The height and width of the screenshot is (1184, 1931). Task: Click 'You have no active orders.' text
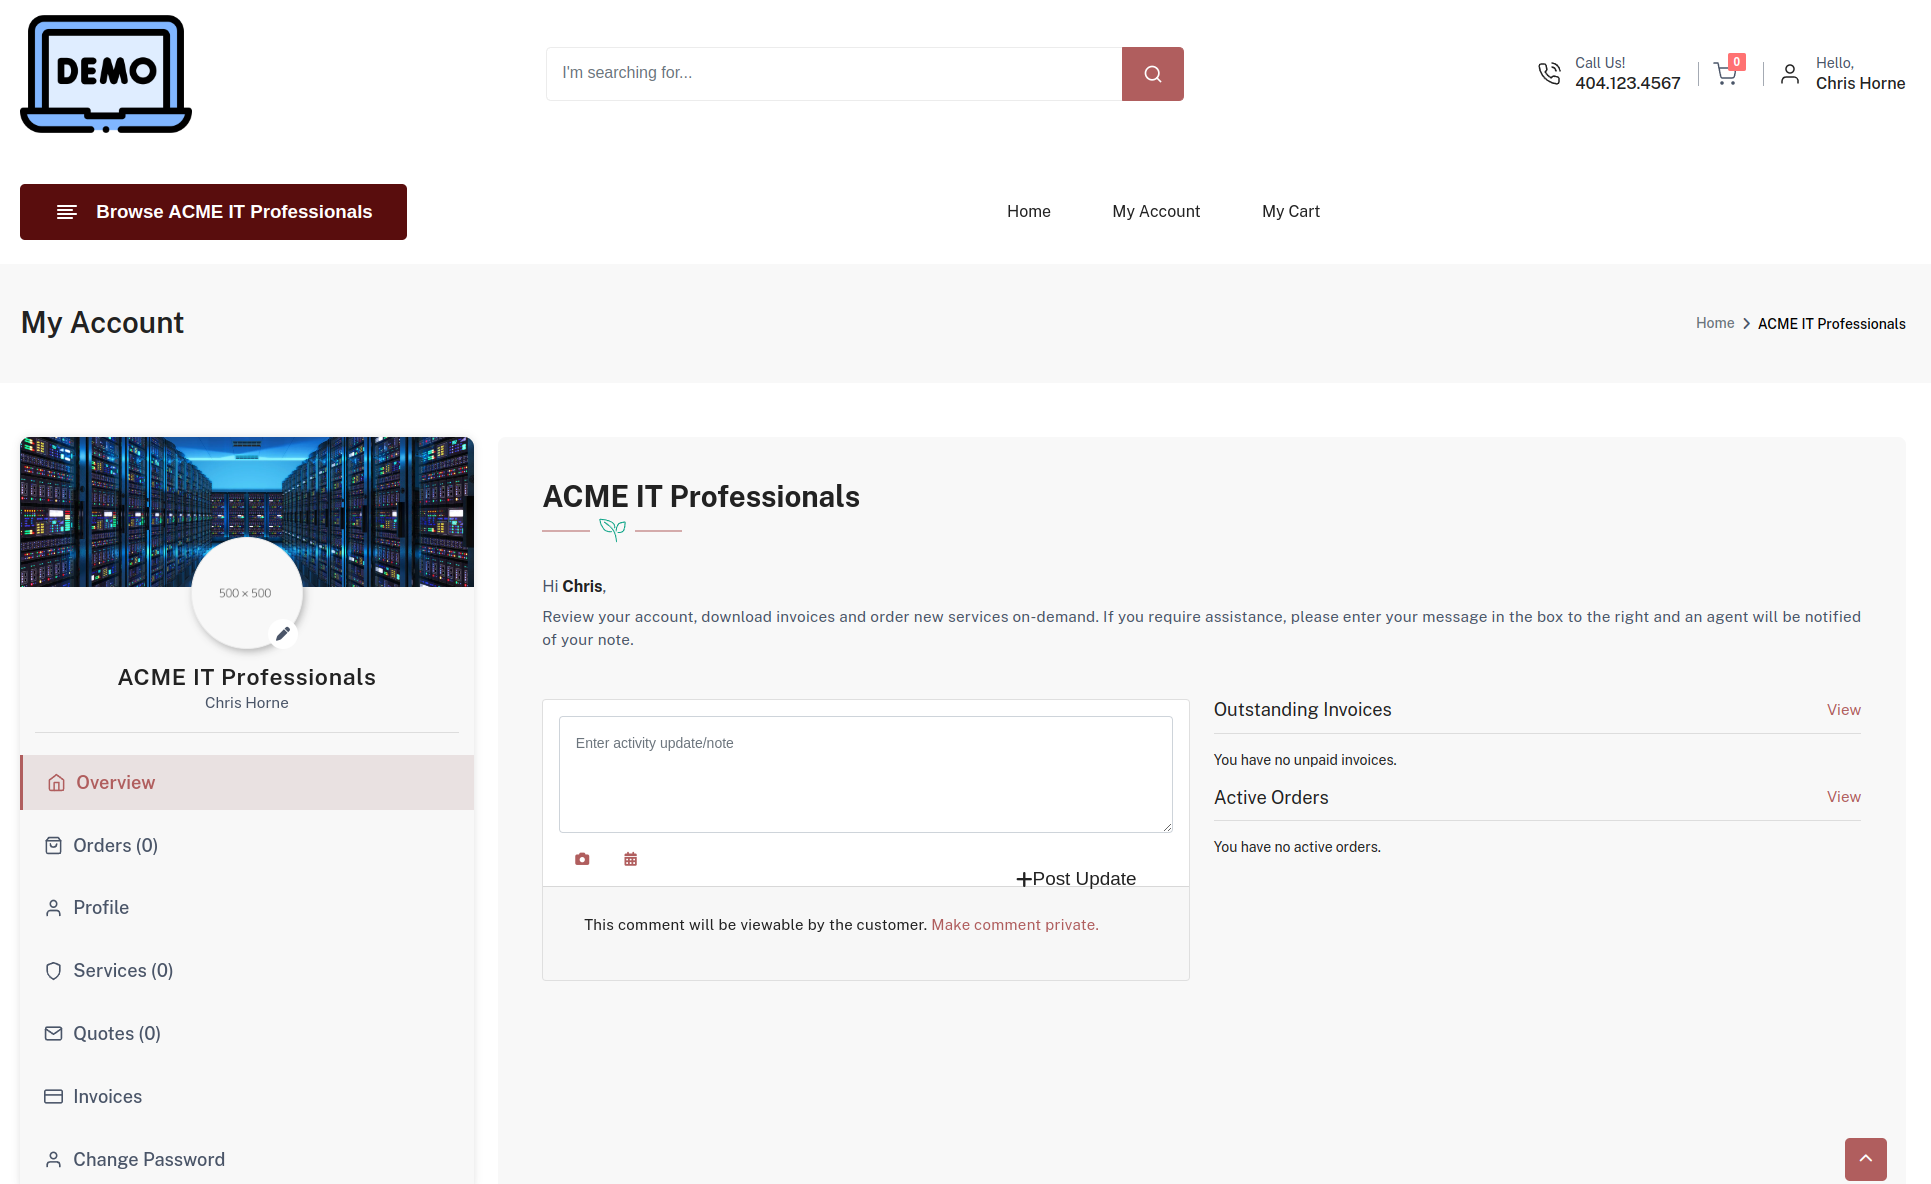coord(1297,847)
